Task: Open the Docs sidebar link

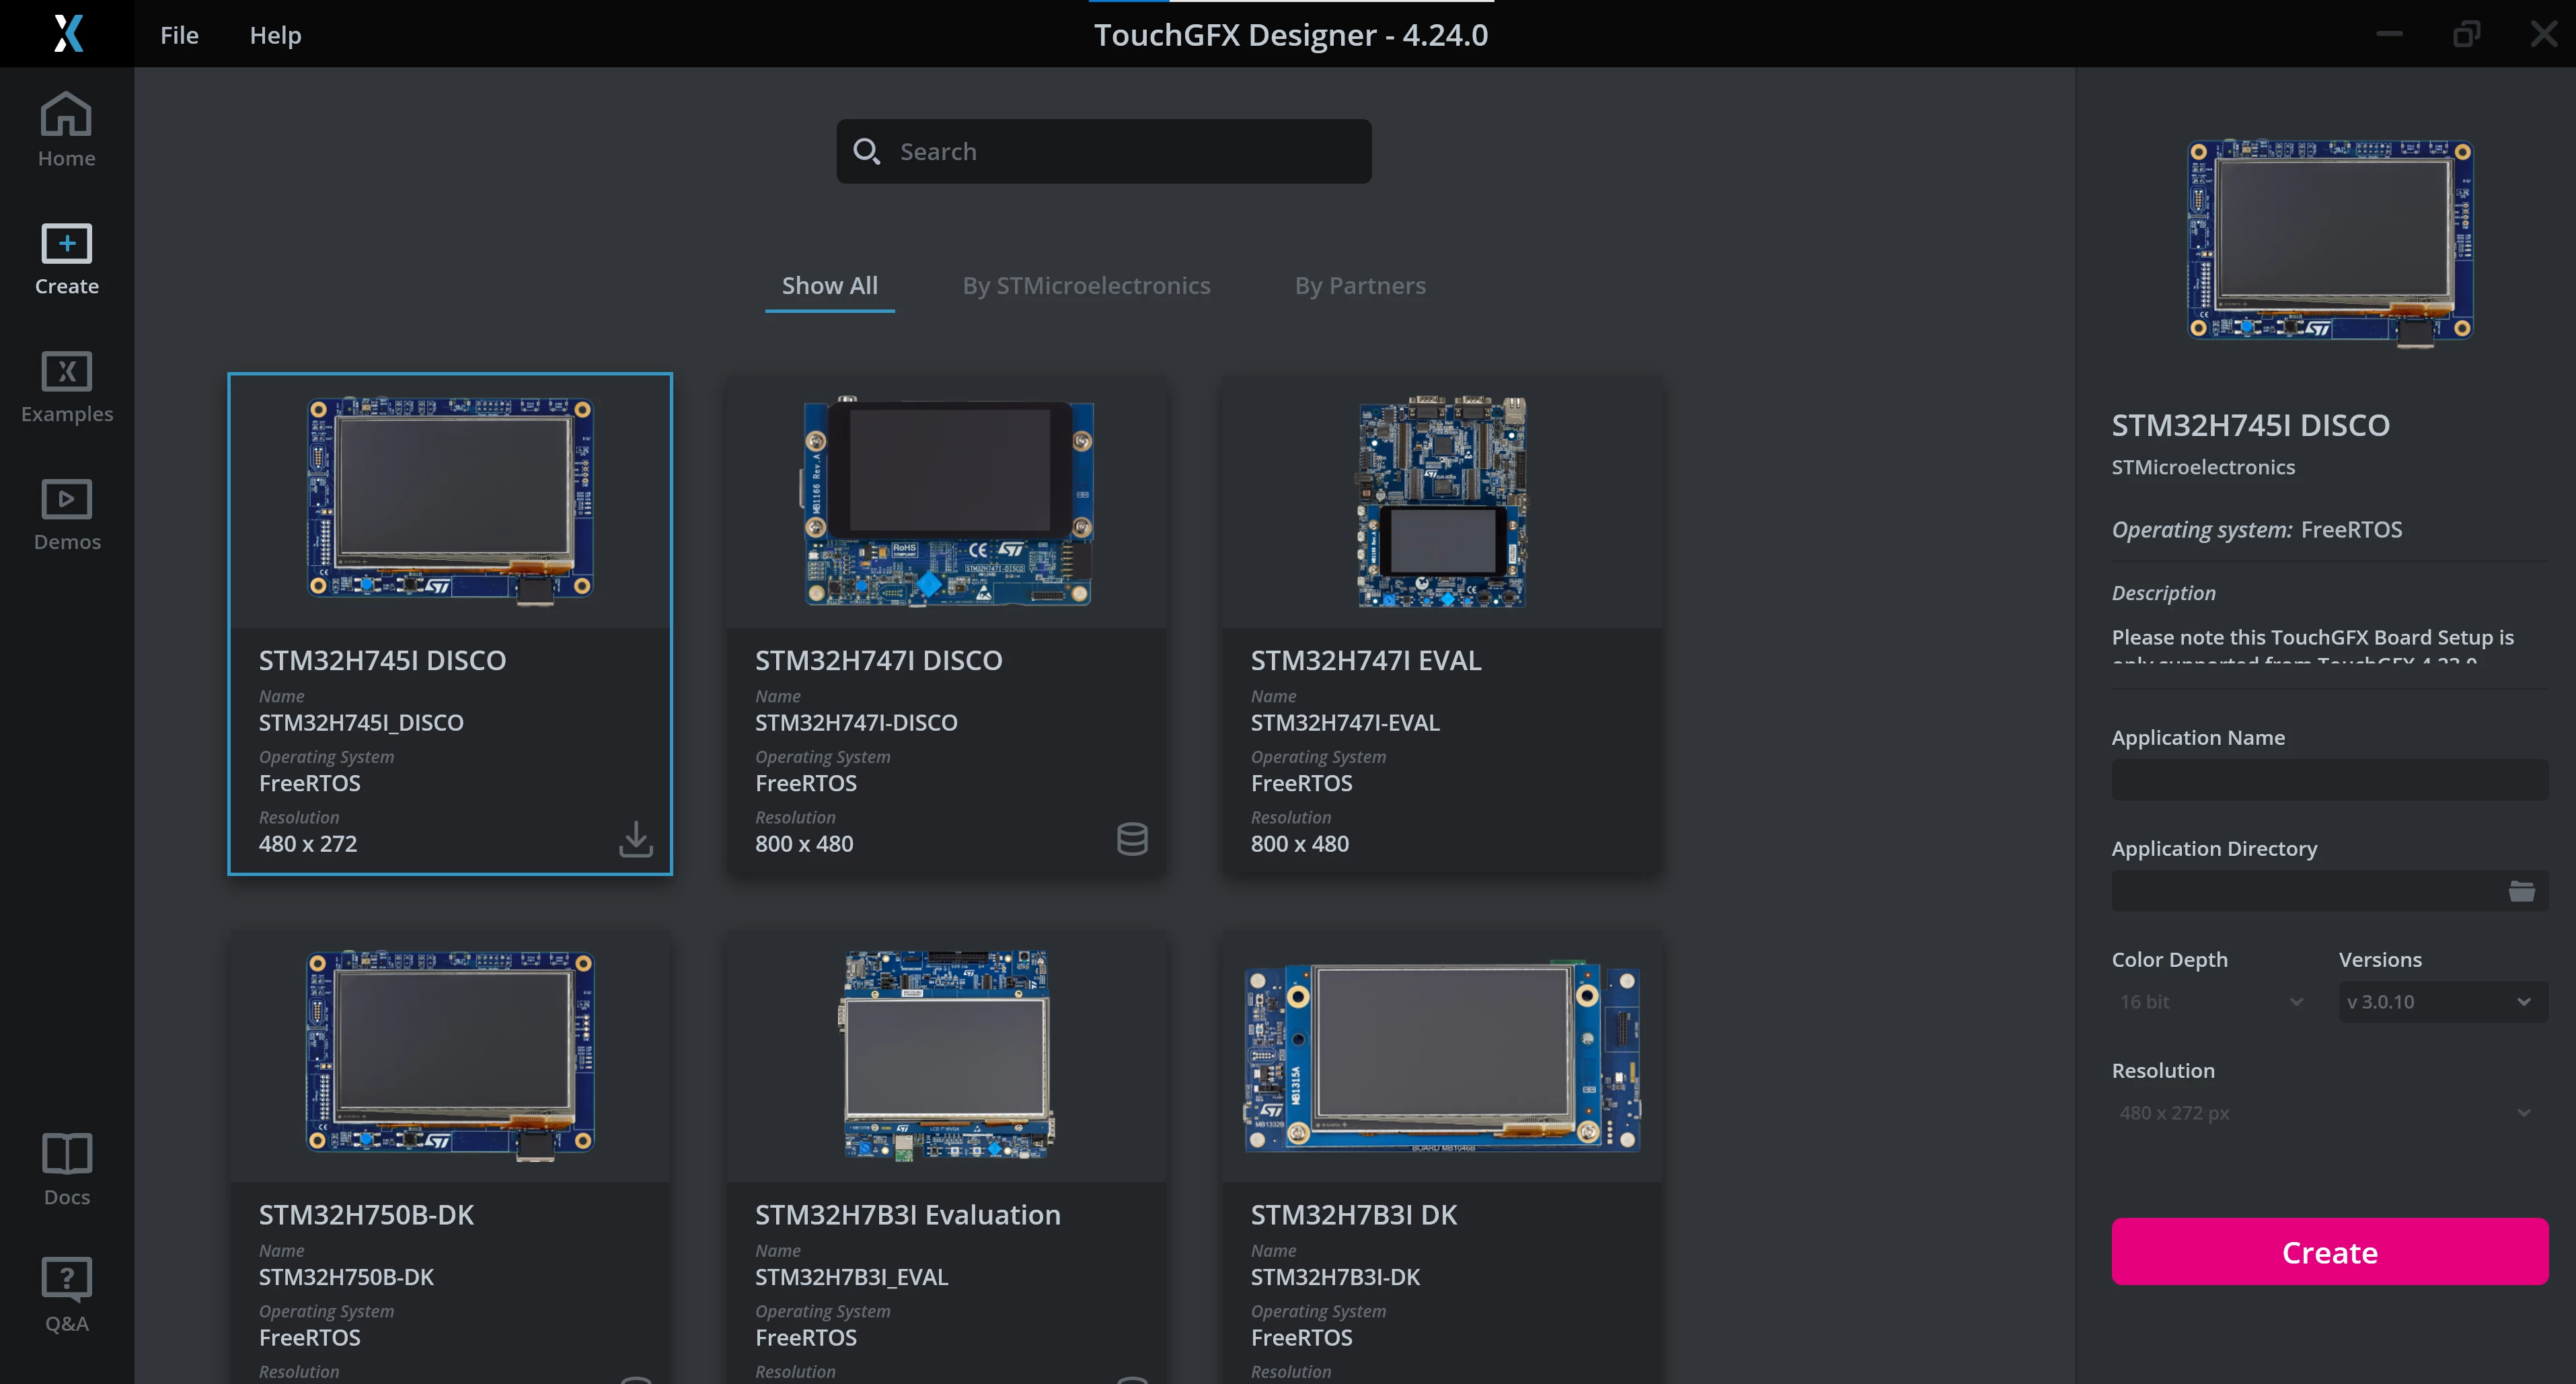Action: point(67,1169)
